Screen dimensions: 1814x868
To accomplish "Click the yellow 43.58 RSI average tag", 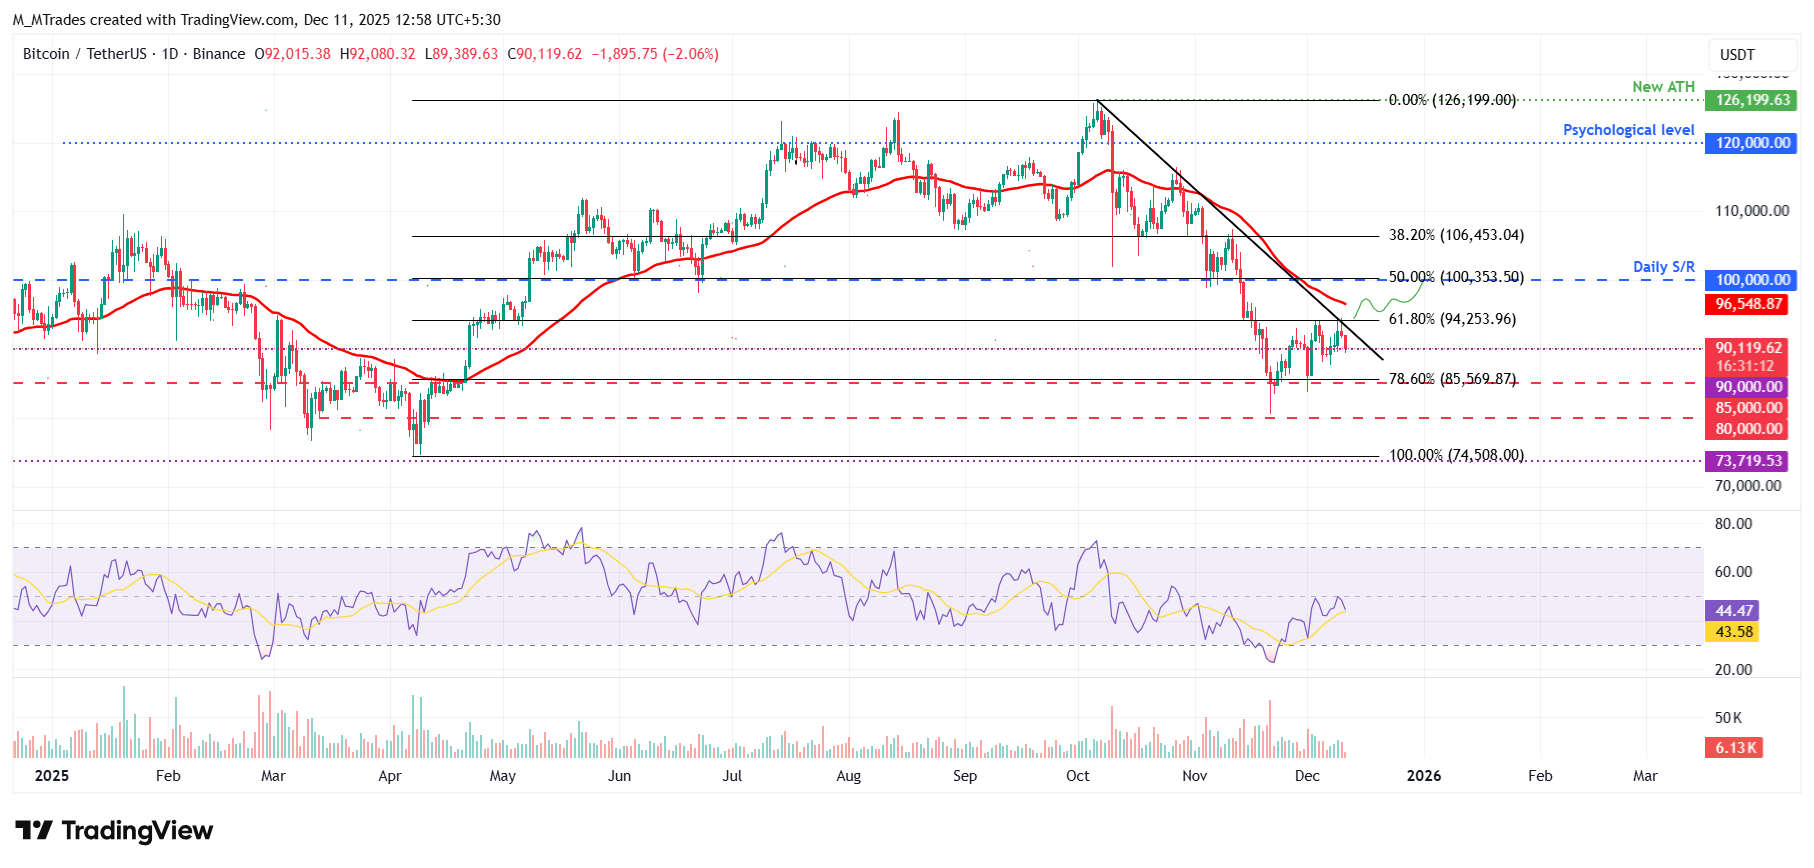I will coord(1733,632).
